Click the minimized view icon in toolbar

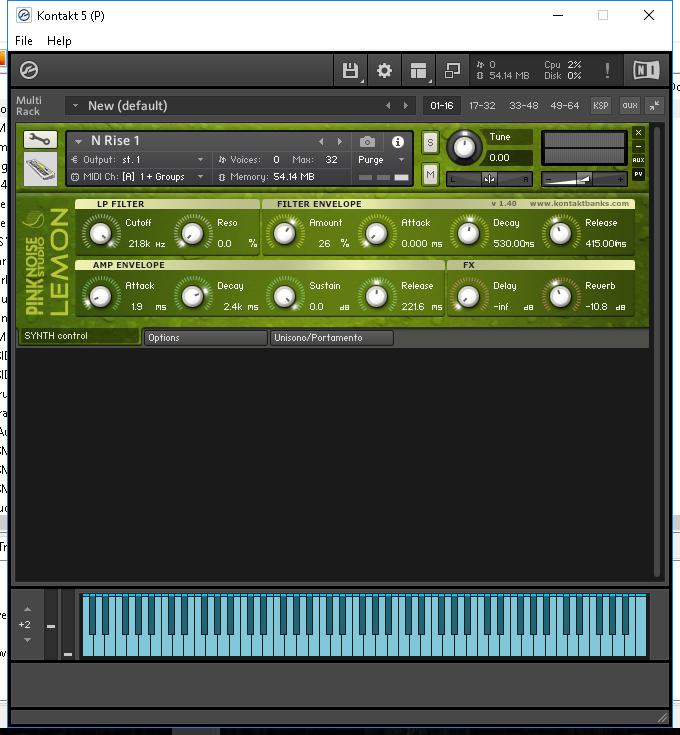point(452,70)
